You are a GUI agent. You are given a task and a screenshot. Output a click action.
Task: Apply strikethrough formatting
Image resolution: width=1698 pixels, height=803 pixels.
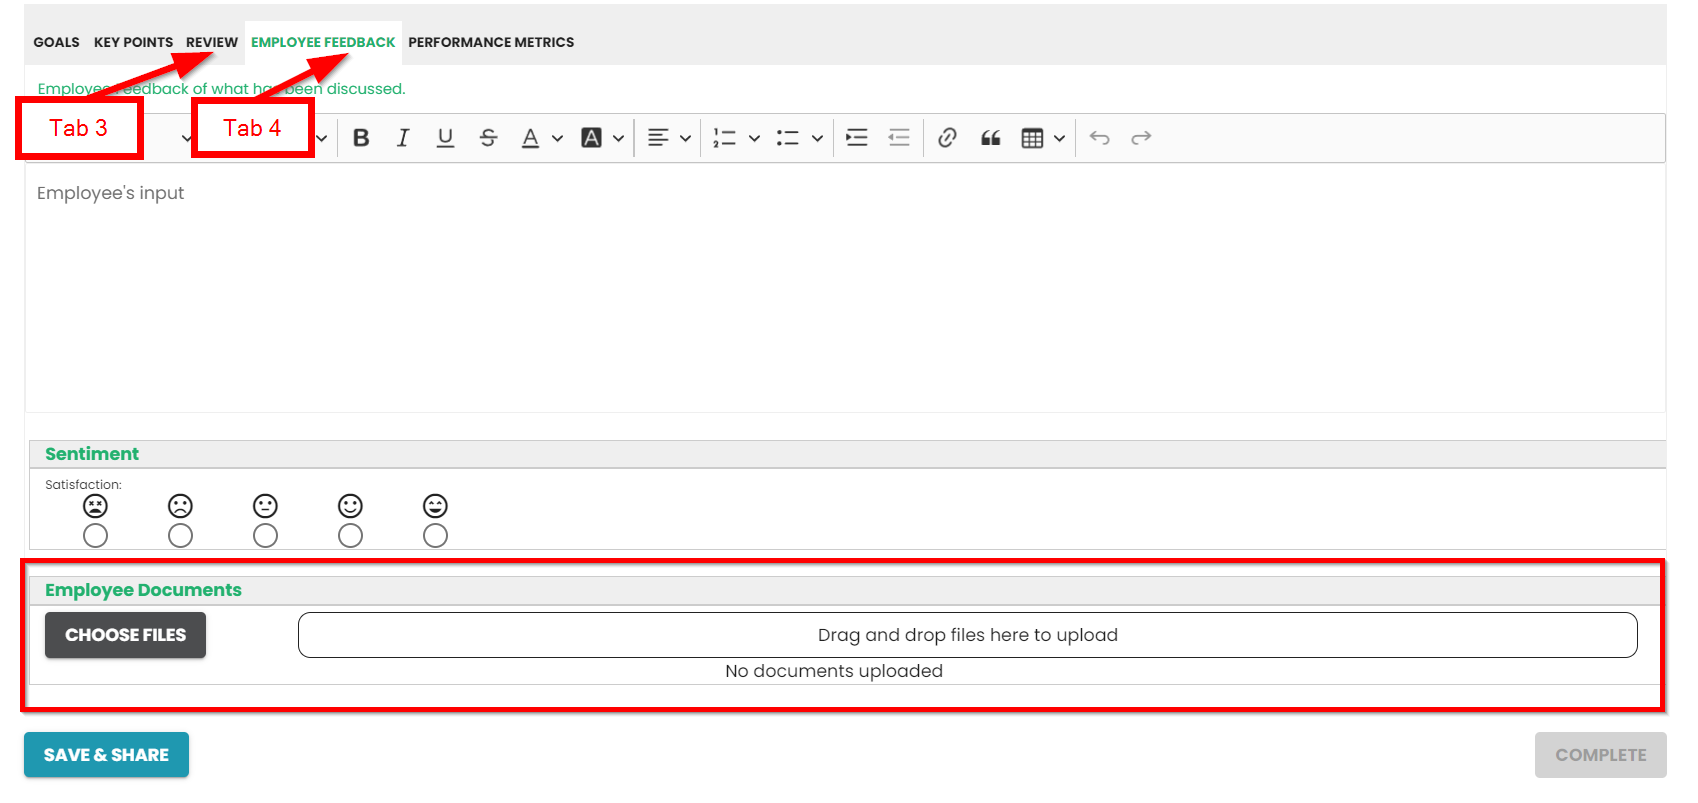tap(488, 138)
